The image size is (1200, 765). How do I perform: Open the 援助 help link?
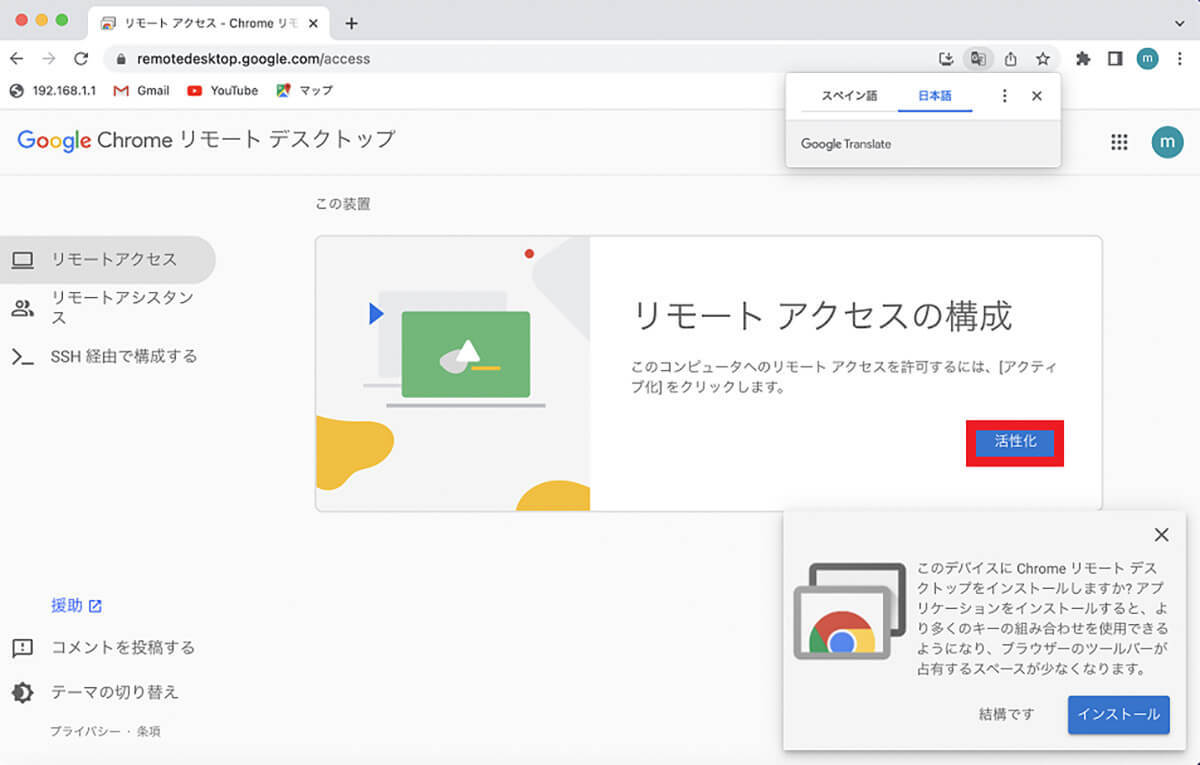[76, 605]
